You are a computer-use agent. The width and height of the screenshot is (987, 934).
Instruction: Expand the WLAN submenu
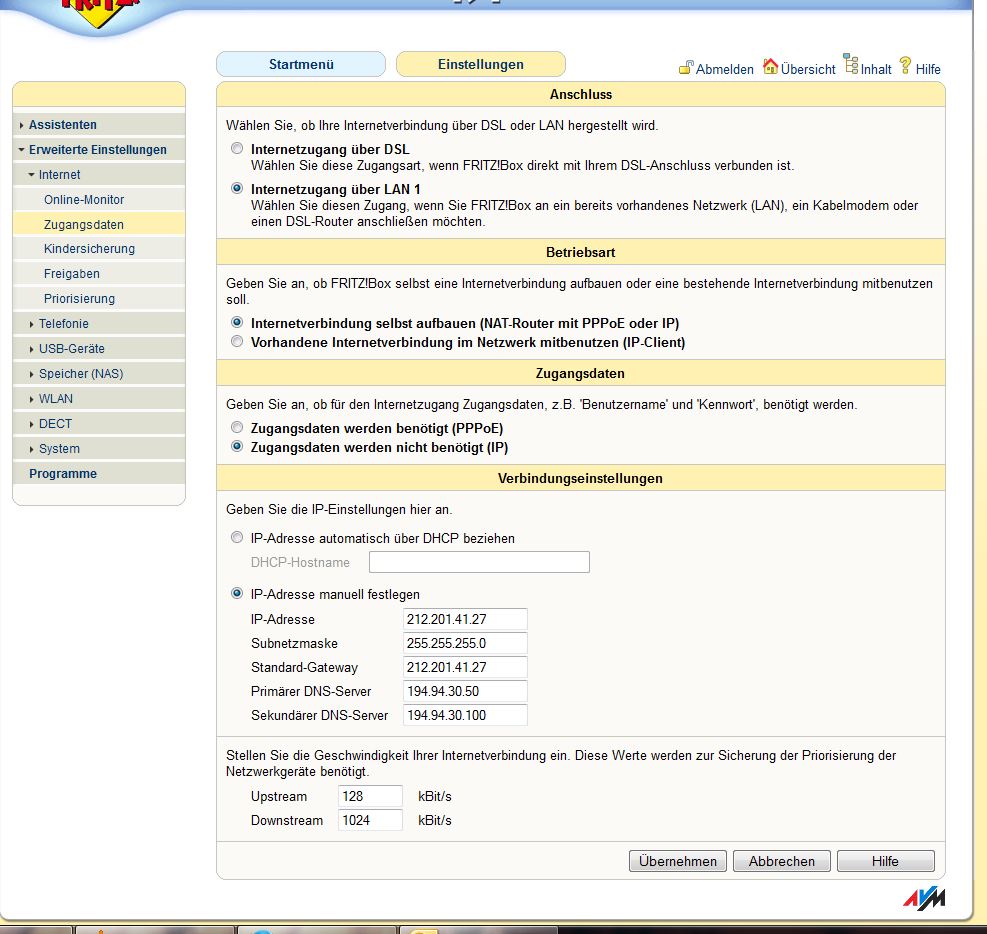click(99, 398)
